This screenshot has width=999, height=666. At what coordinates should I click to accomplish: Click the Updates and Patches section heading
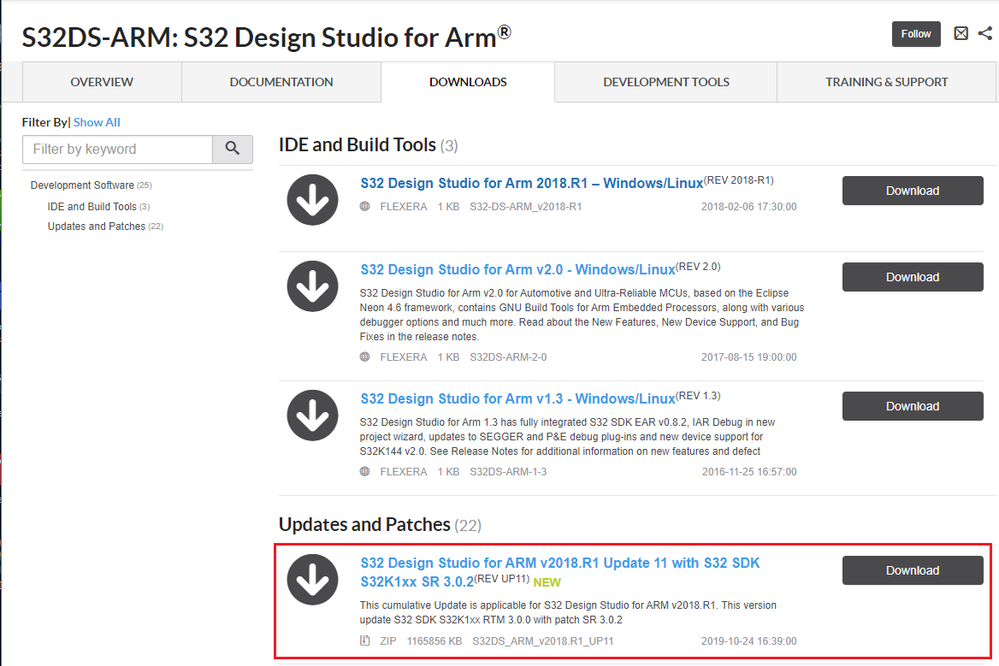pos(364,525)
